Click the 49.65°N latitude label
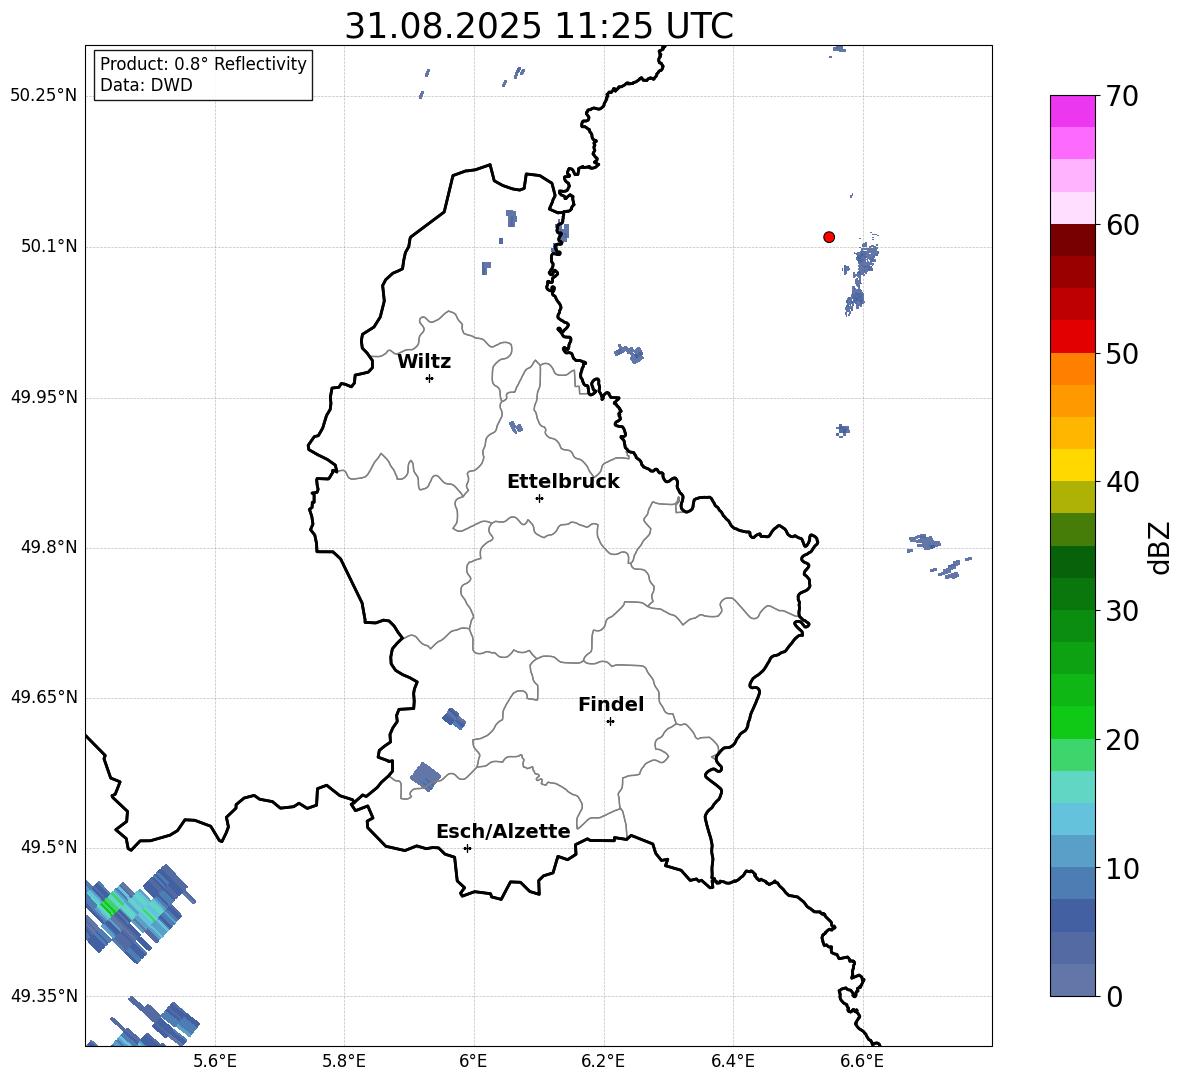 click(x=44, y=696)
